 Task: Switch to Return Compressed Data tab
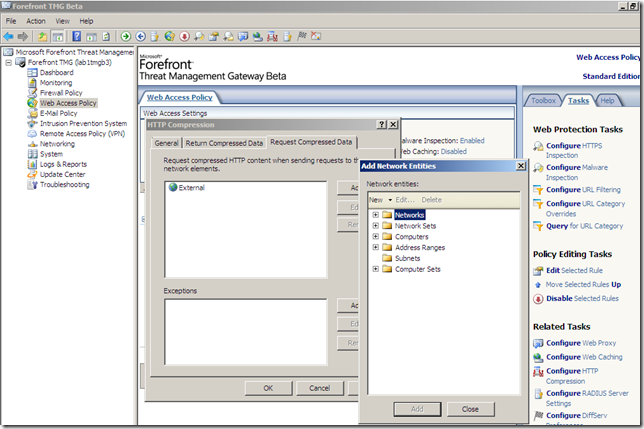coord(224,143)
